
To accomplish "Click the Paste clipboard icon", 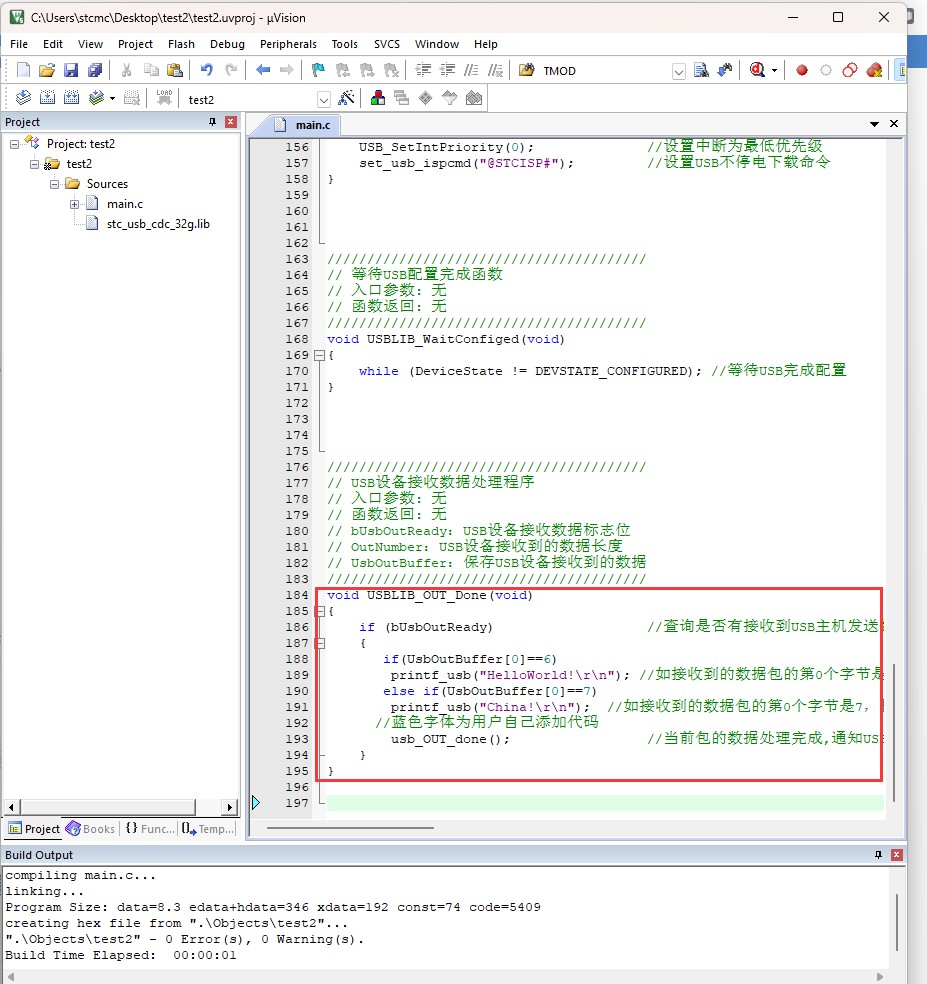I will 175,70.
